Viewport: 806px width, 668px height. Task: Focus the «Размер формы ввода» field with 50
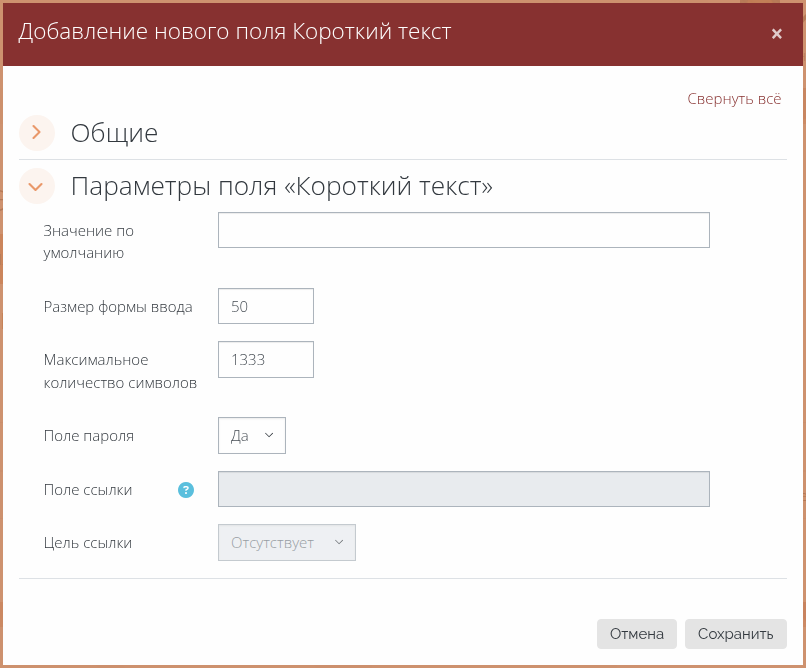pos(266,307)
